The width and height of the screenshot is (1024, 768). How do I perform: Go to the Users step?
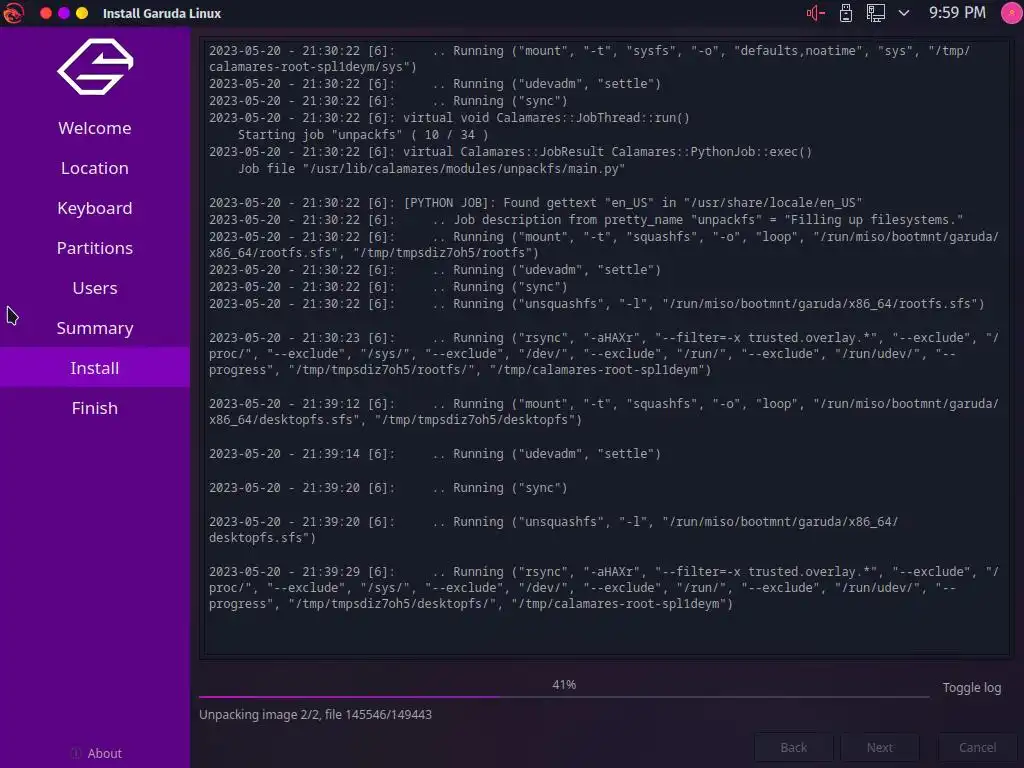pyautogui.click(x=95, y=288)
